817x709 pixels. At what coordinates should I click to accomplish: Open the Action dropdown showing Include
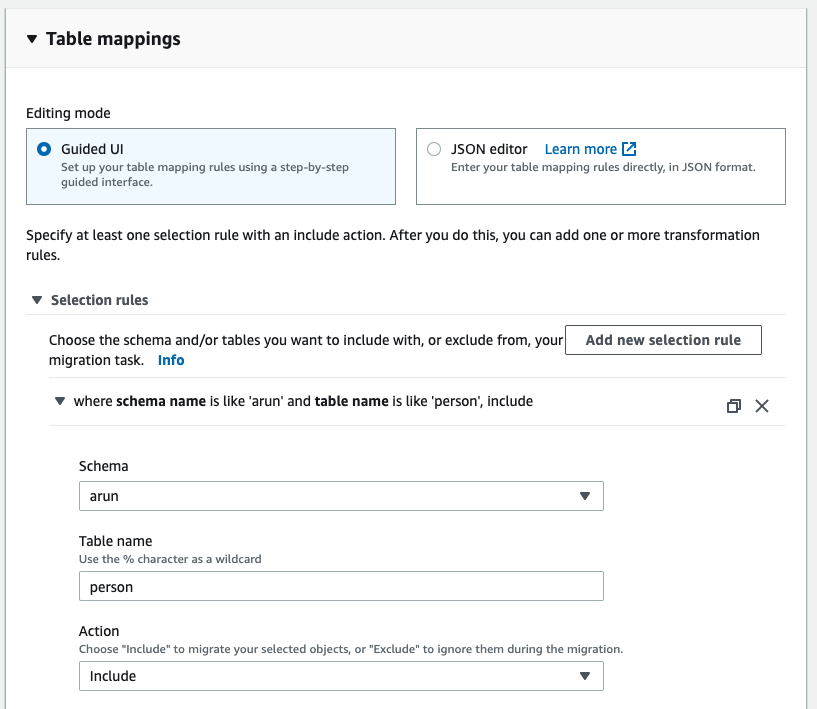pos(340,676)
